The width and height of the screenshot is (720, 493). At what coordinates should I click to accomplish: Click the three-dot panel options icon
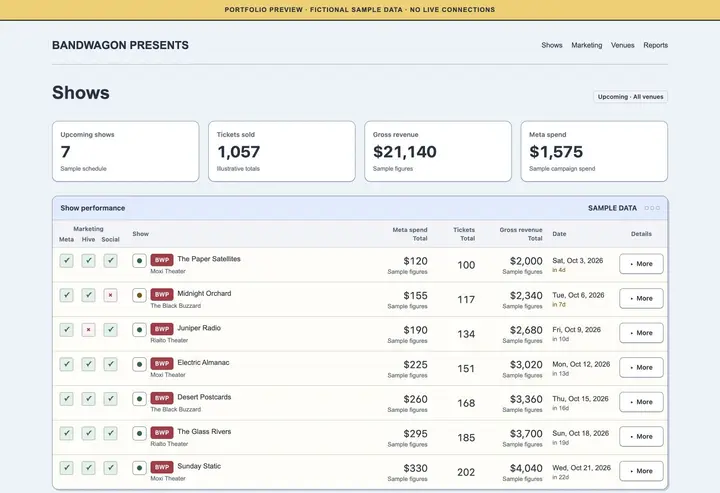click(x=652, y=208)
